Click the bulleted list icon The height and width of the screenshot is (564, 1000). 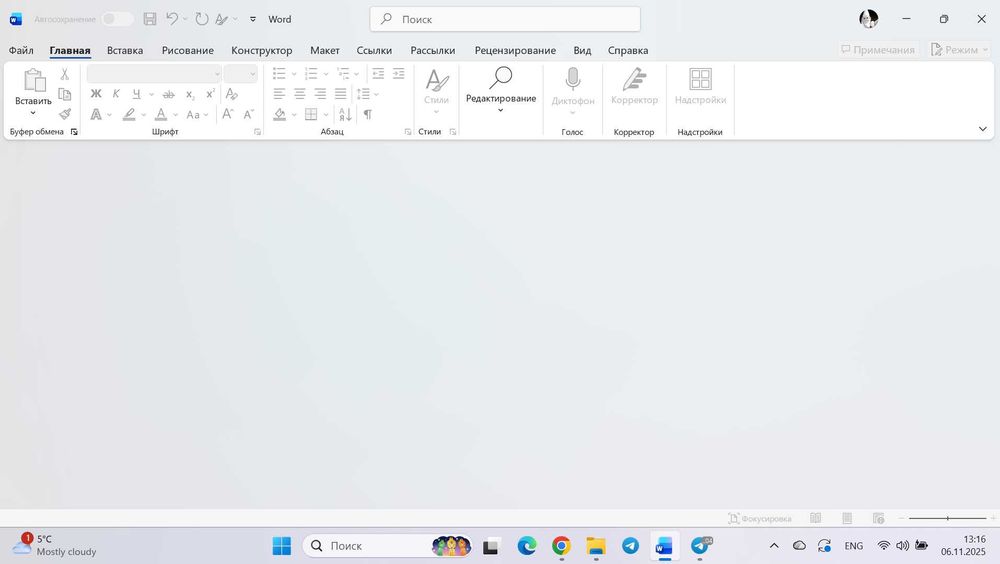point(279,73)
